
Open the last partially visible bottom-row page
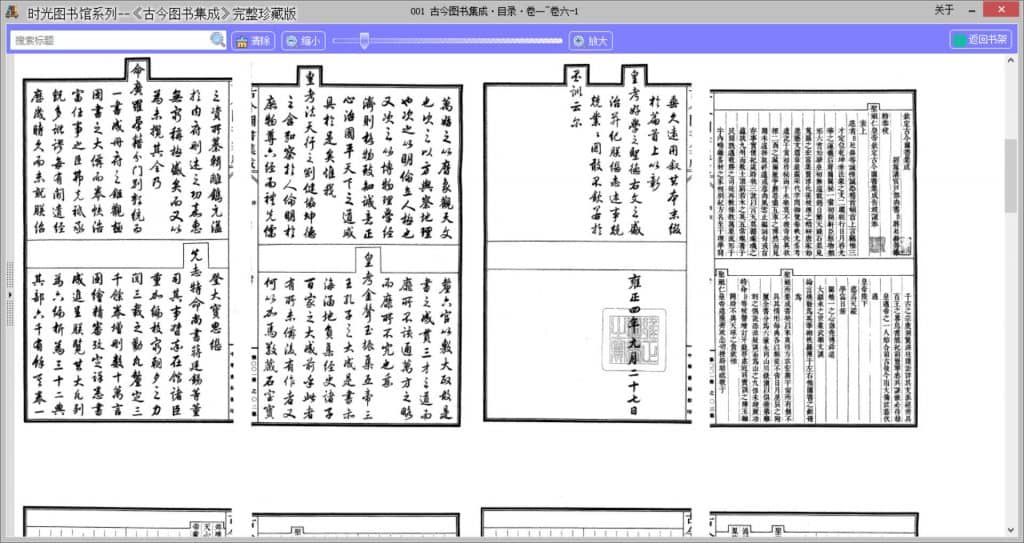coord(814,525)
